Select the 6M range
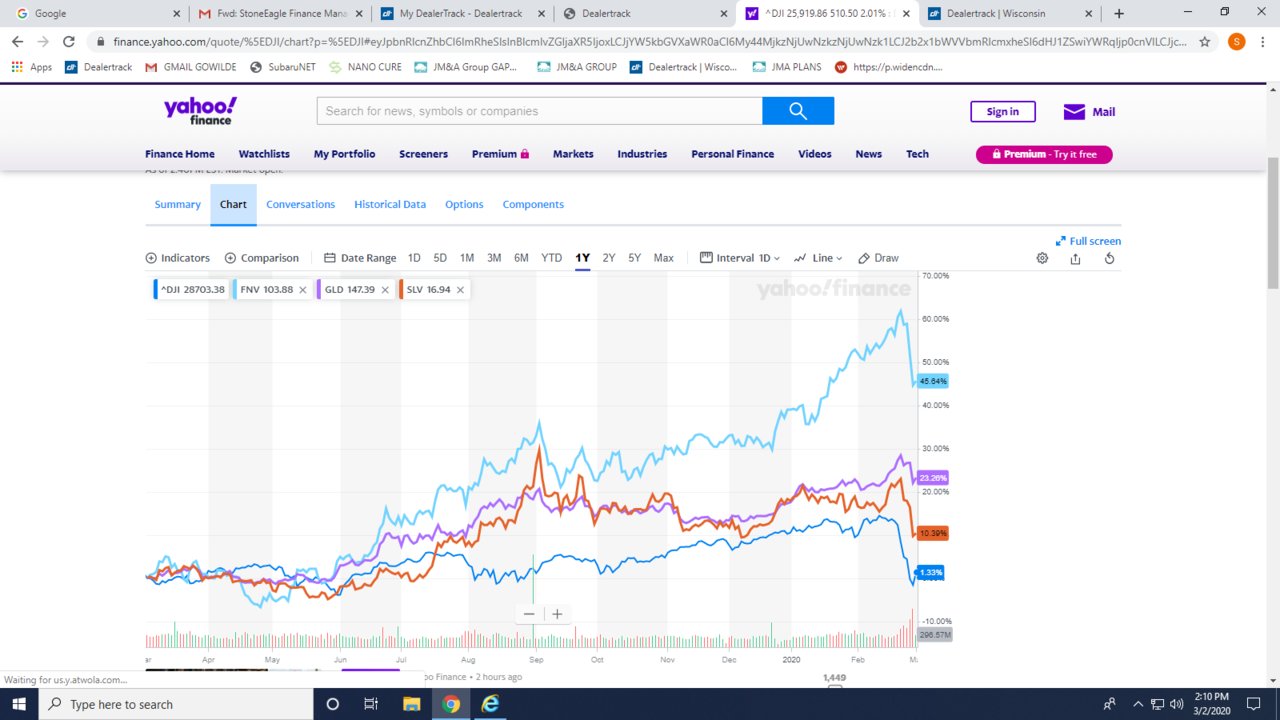 coord(521,258)
